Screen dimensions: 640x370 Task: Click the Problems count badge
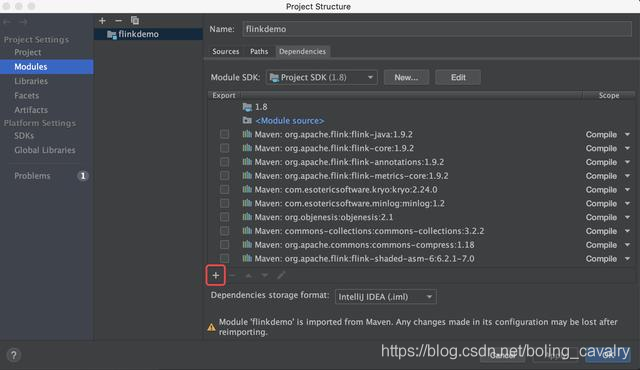pyautogui.click(x=82, y=176)
